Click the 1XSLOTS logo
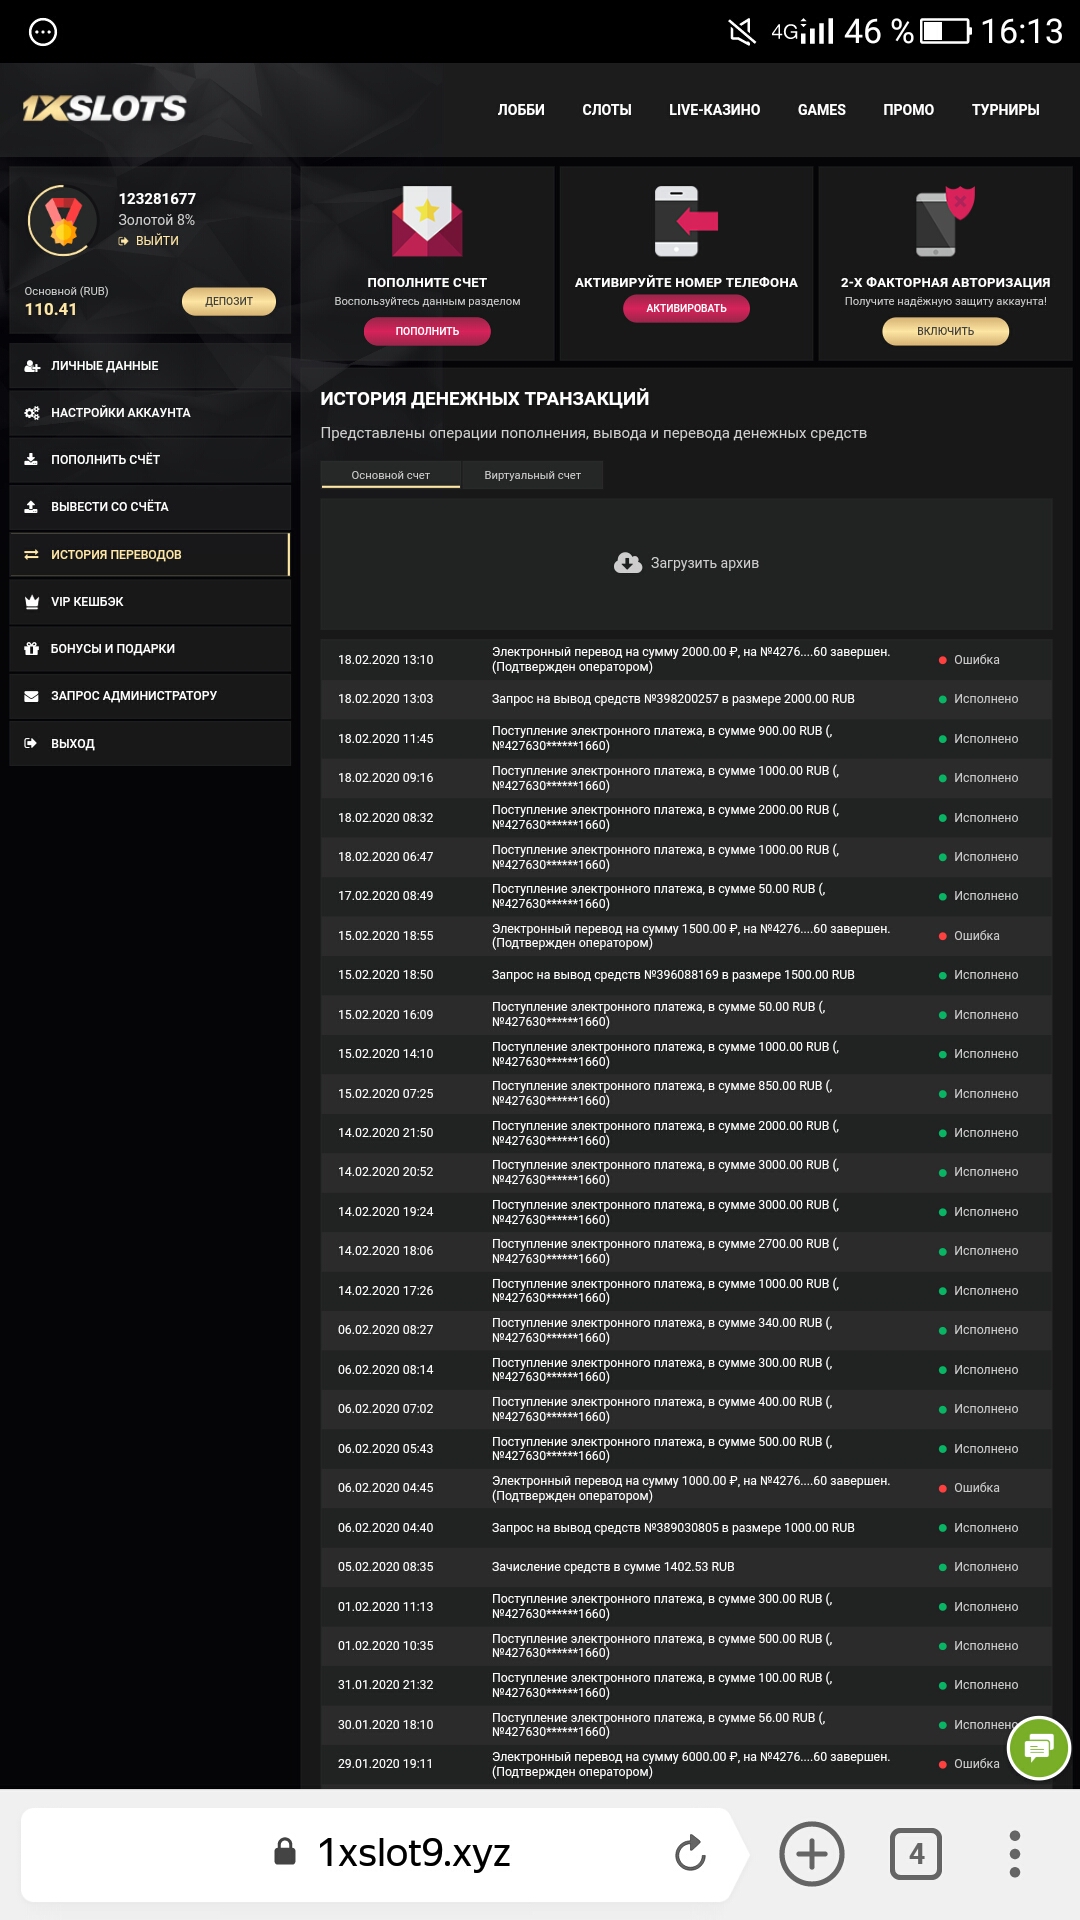 [105, 108]
